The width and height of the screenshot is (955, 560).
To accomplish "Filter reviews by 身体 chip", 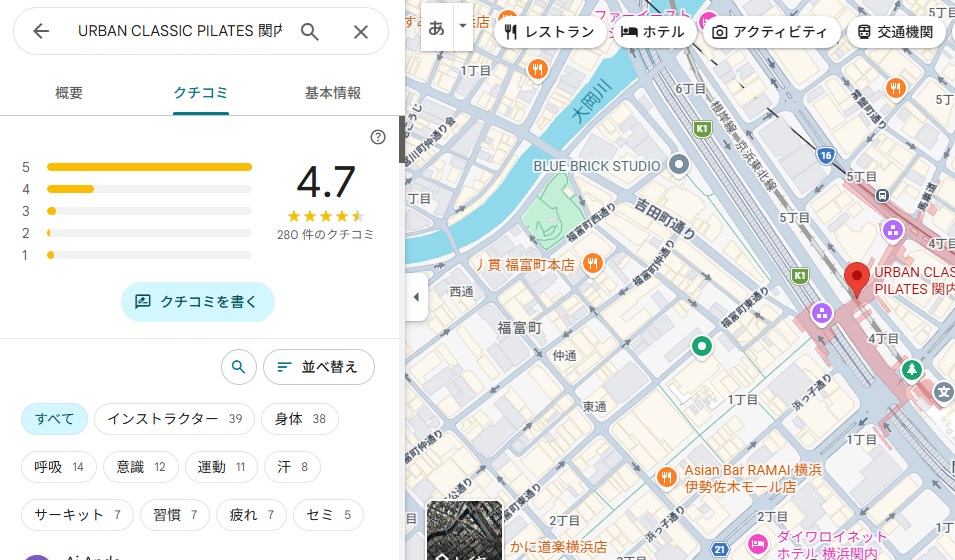I will 300,419.
